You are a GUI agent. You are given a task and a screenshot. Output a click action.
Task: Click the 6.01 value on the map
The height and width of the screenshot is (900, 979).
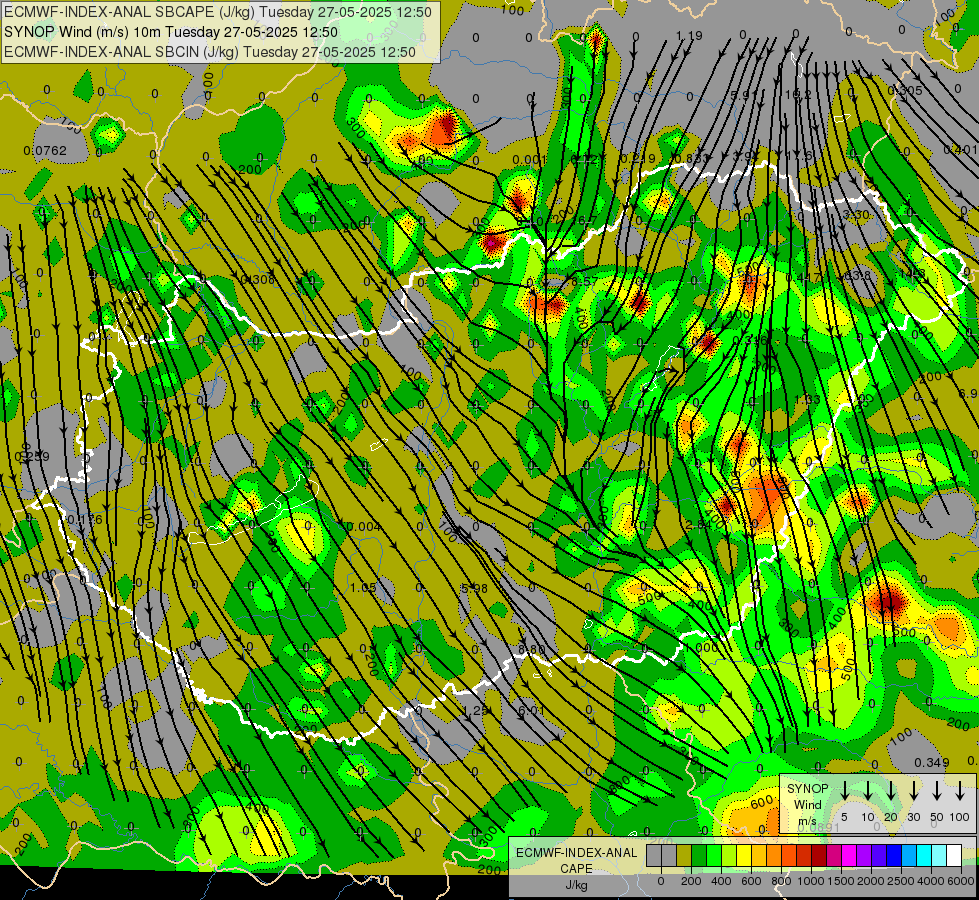[531, 710]
